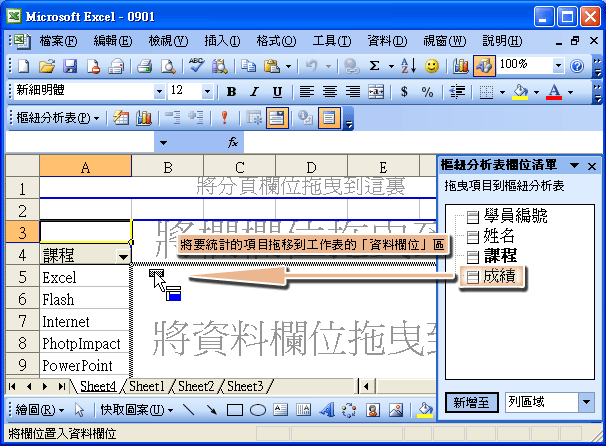This screenshot has width=606, height=446.
Task: Toggle the Show Field List button
Action: pos(329,117)
